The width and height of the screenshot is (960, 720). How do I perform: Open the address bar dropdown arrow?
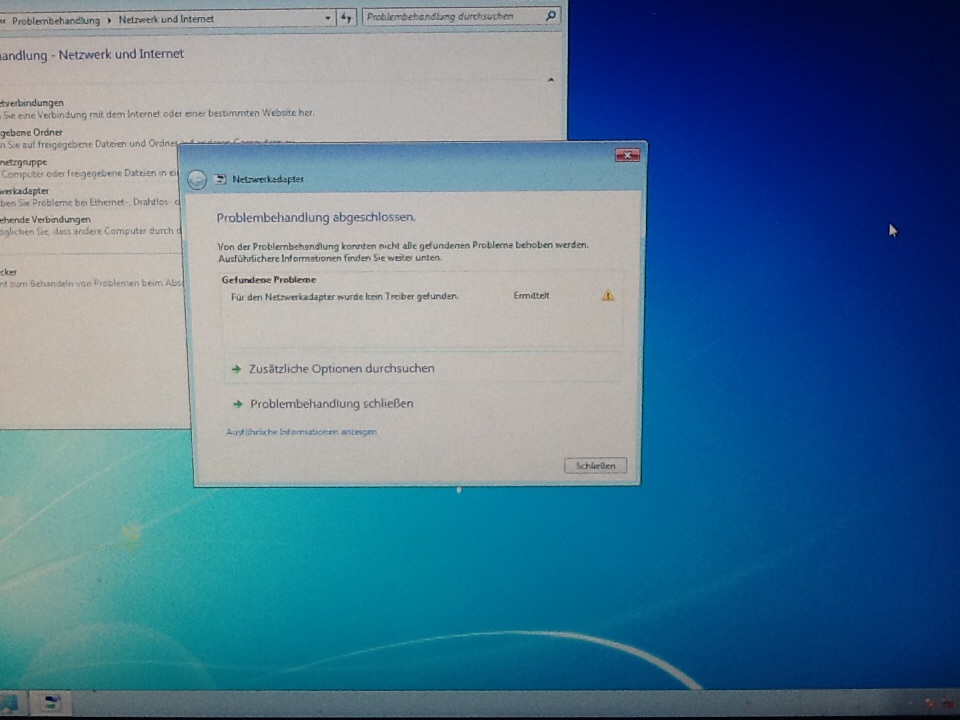[x=328, y=18]
